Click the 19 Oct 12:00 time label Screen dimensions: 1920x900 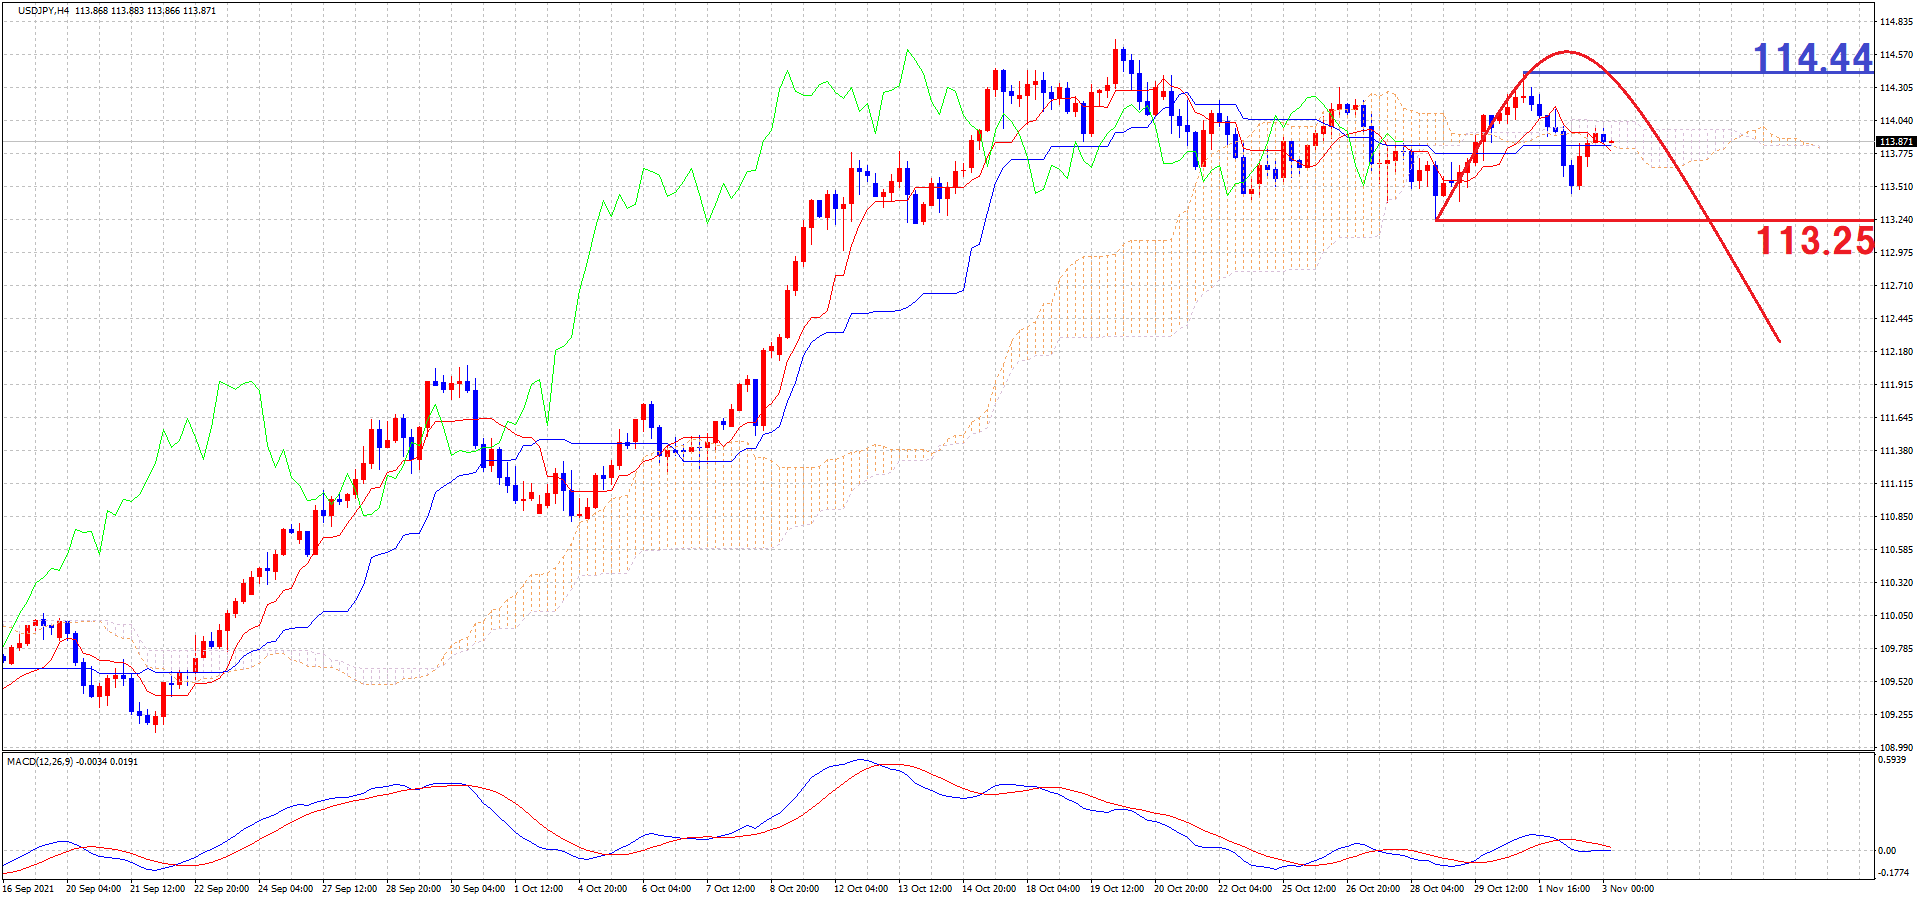[1116, 889]
